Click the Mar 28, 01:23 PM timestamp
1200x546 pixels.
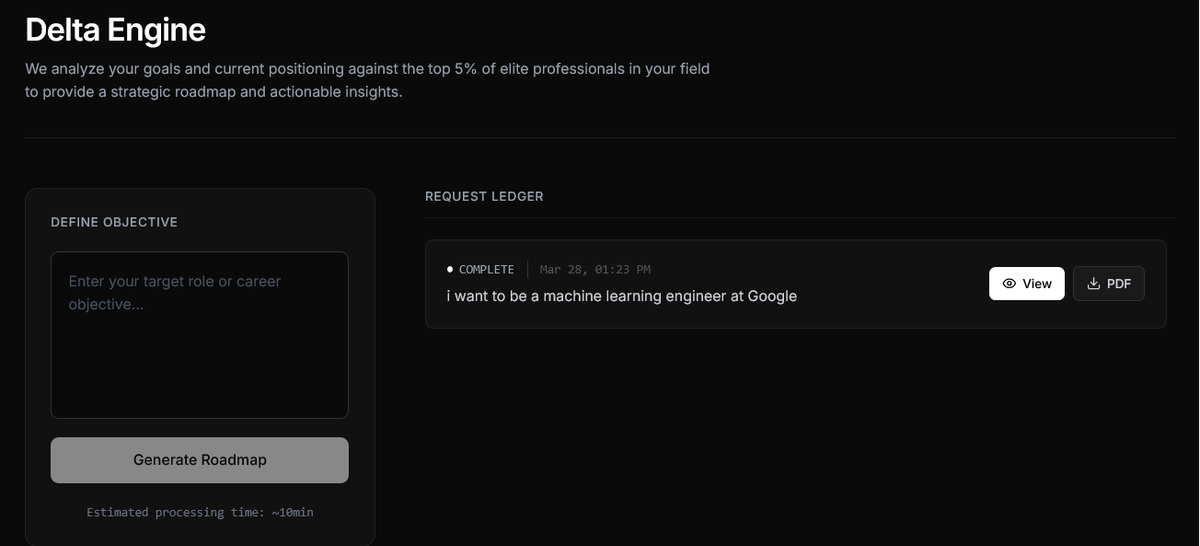click(x=595, y=270)
